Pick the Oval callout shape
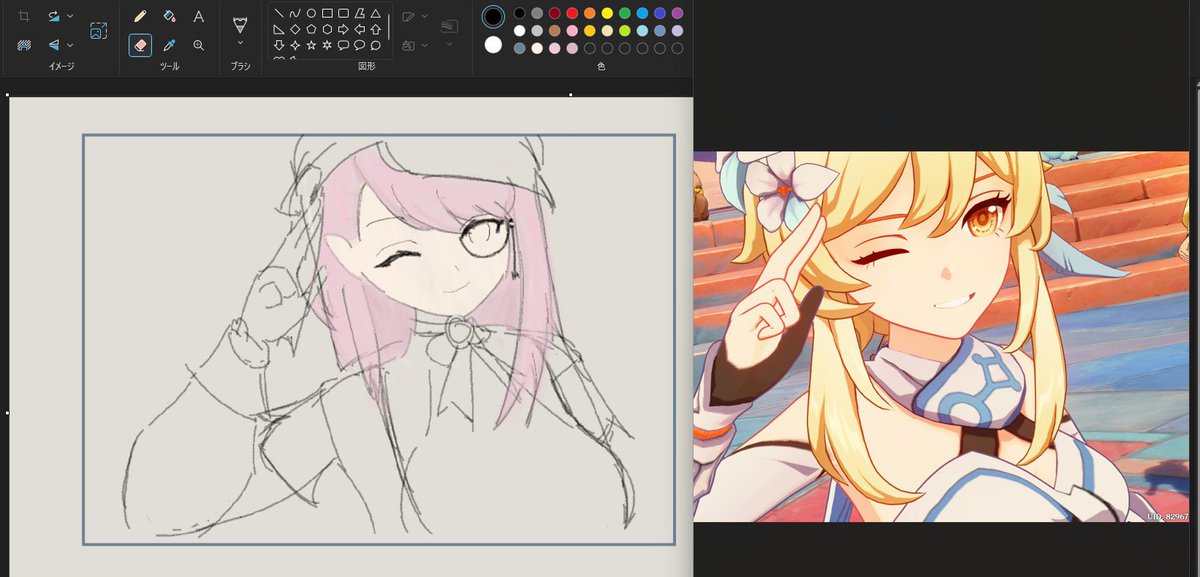The image size is (1200, 577). coord(359,45)
